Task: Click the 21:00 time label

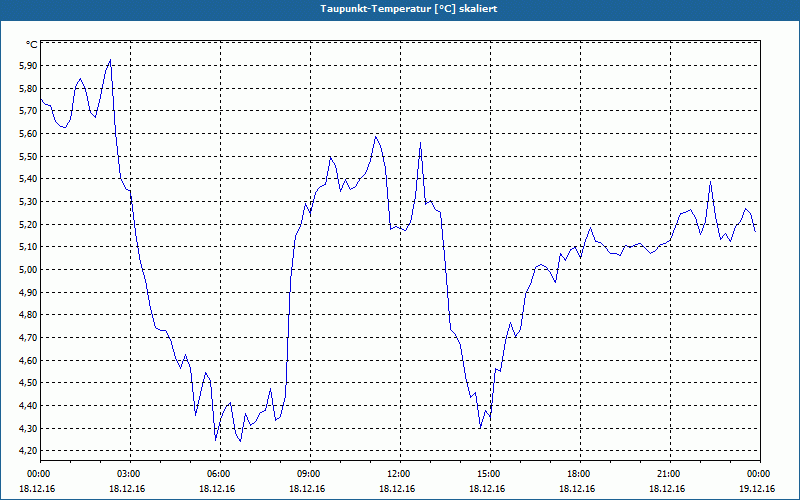Action: (x=667, y=474)
